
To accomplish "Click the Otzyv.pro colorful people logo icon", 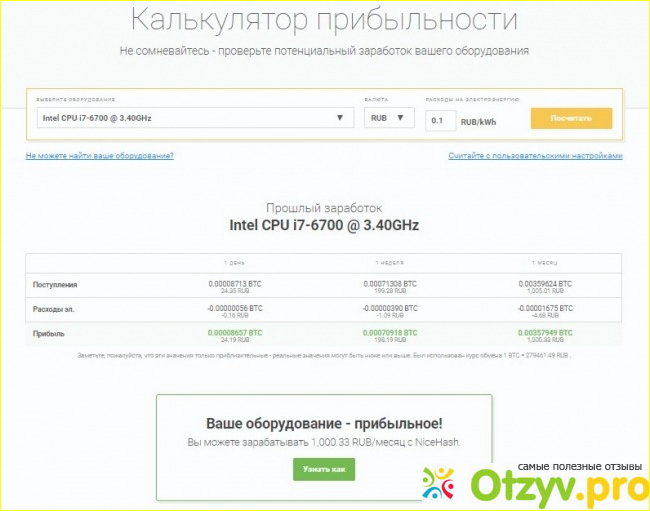I will pos(441,486).
